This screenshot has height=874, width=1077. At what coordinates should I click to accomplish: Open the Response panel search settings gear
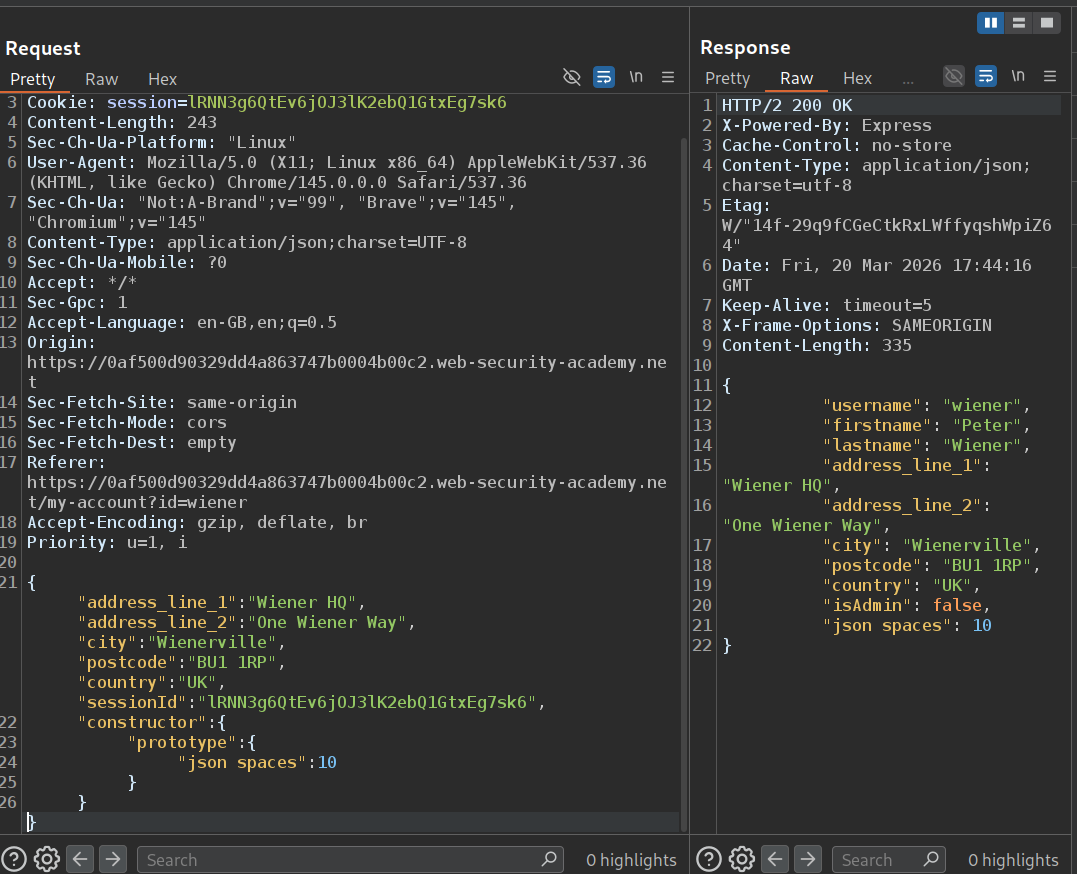pyautogui.click(x=741, y=859)
